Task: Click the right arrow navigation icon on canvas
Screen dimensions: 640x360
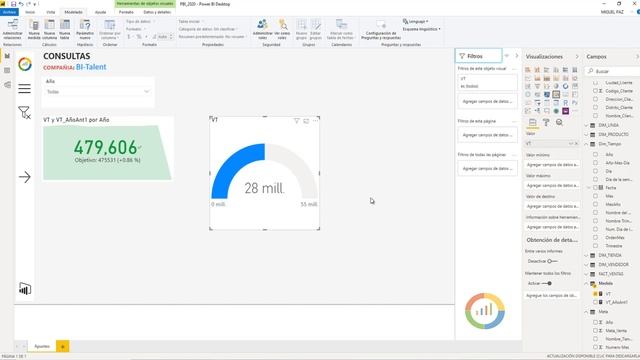Action: tap(24, 177)
